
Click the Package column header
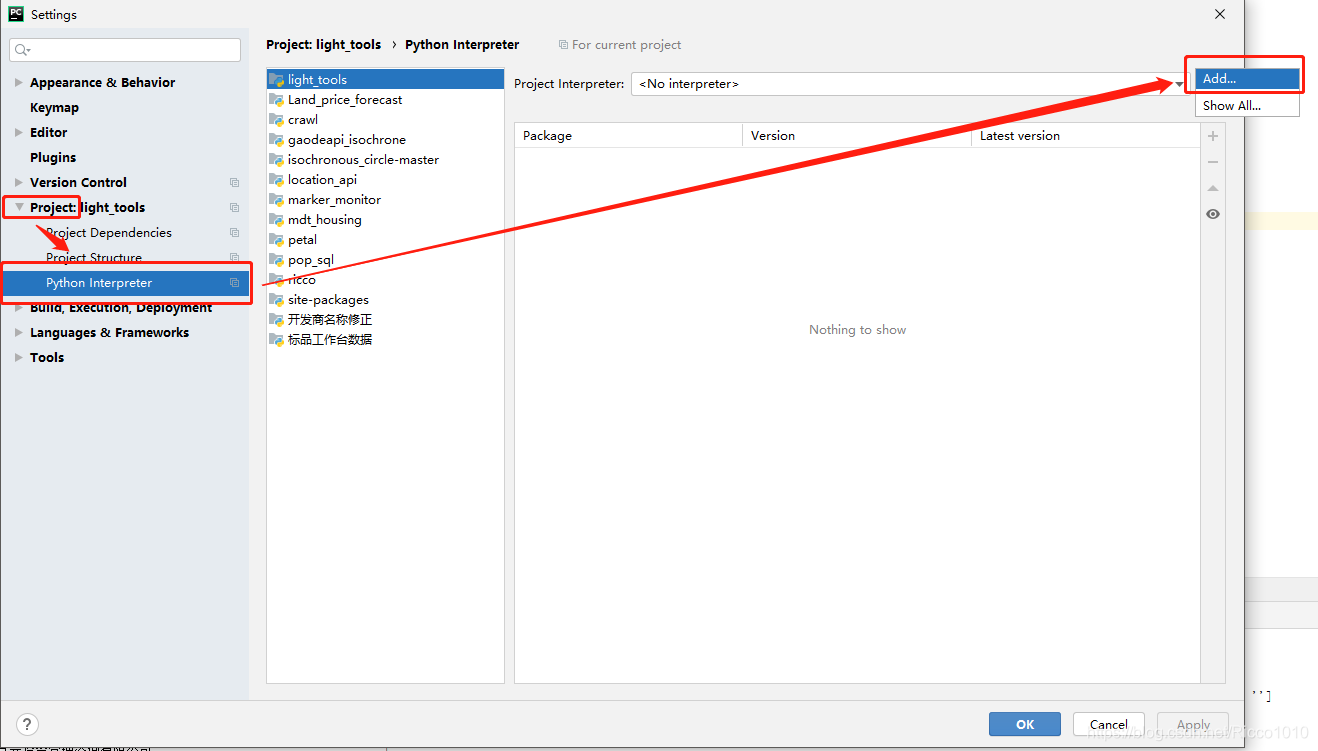[628, 136]
